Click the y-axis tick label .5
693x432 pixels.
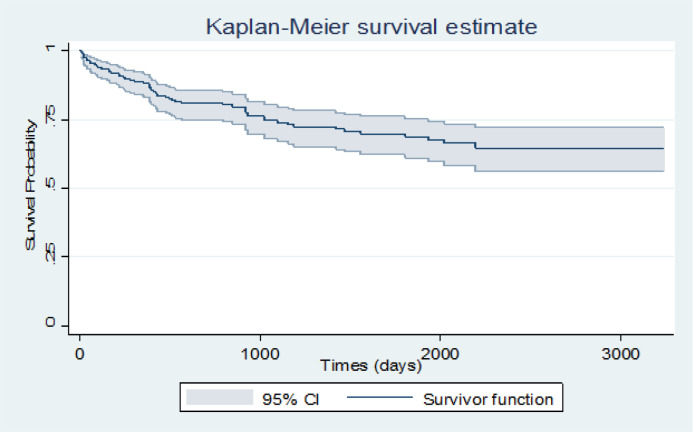pos(49,188)
